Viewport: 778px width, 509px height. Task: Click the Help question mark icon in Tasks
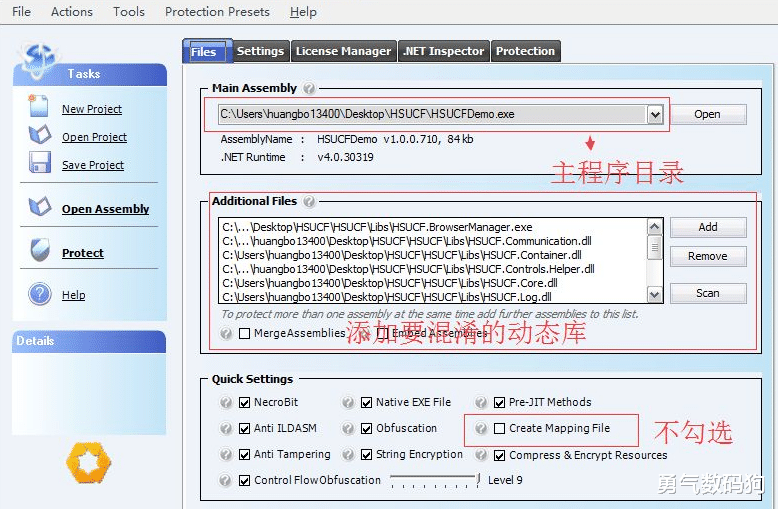tap(40, 294)
